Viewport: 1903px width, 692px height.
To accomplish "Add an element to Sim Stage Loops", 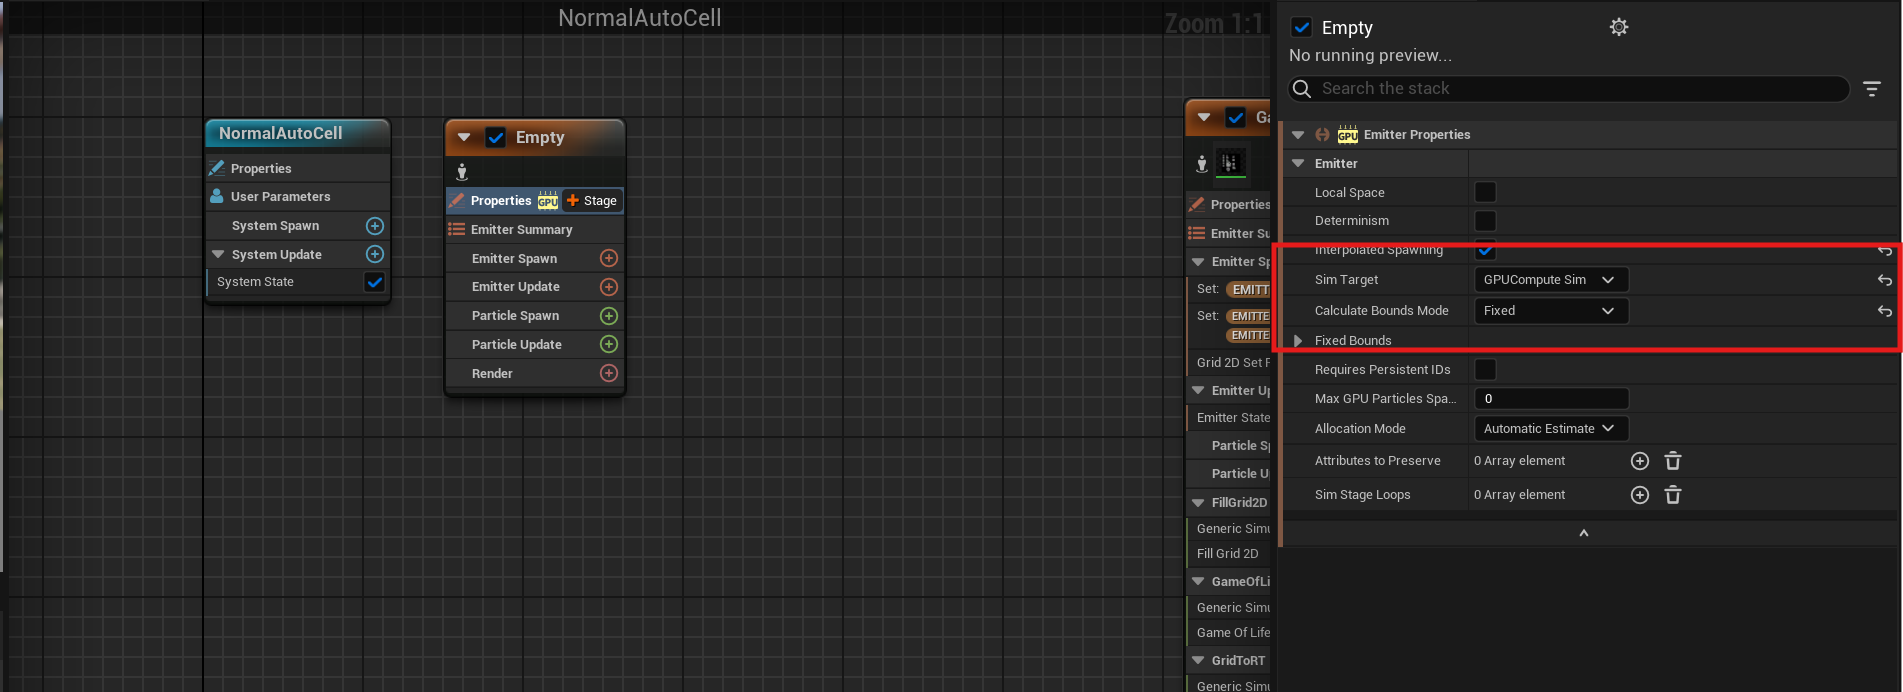I will pyautogui.click(x=1640, y=495).
